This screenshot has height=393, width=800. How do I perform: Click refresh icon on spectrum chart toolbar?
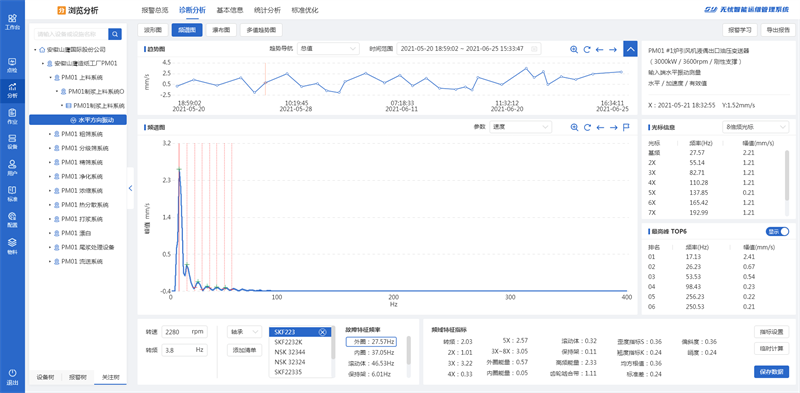pos(587,127)
